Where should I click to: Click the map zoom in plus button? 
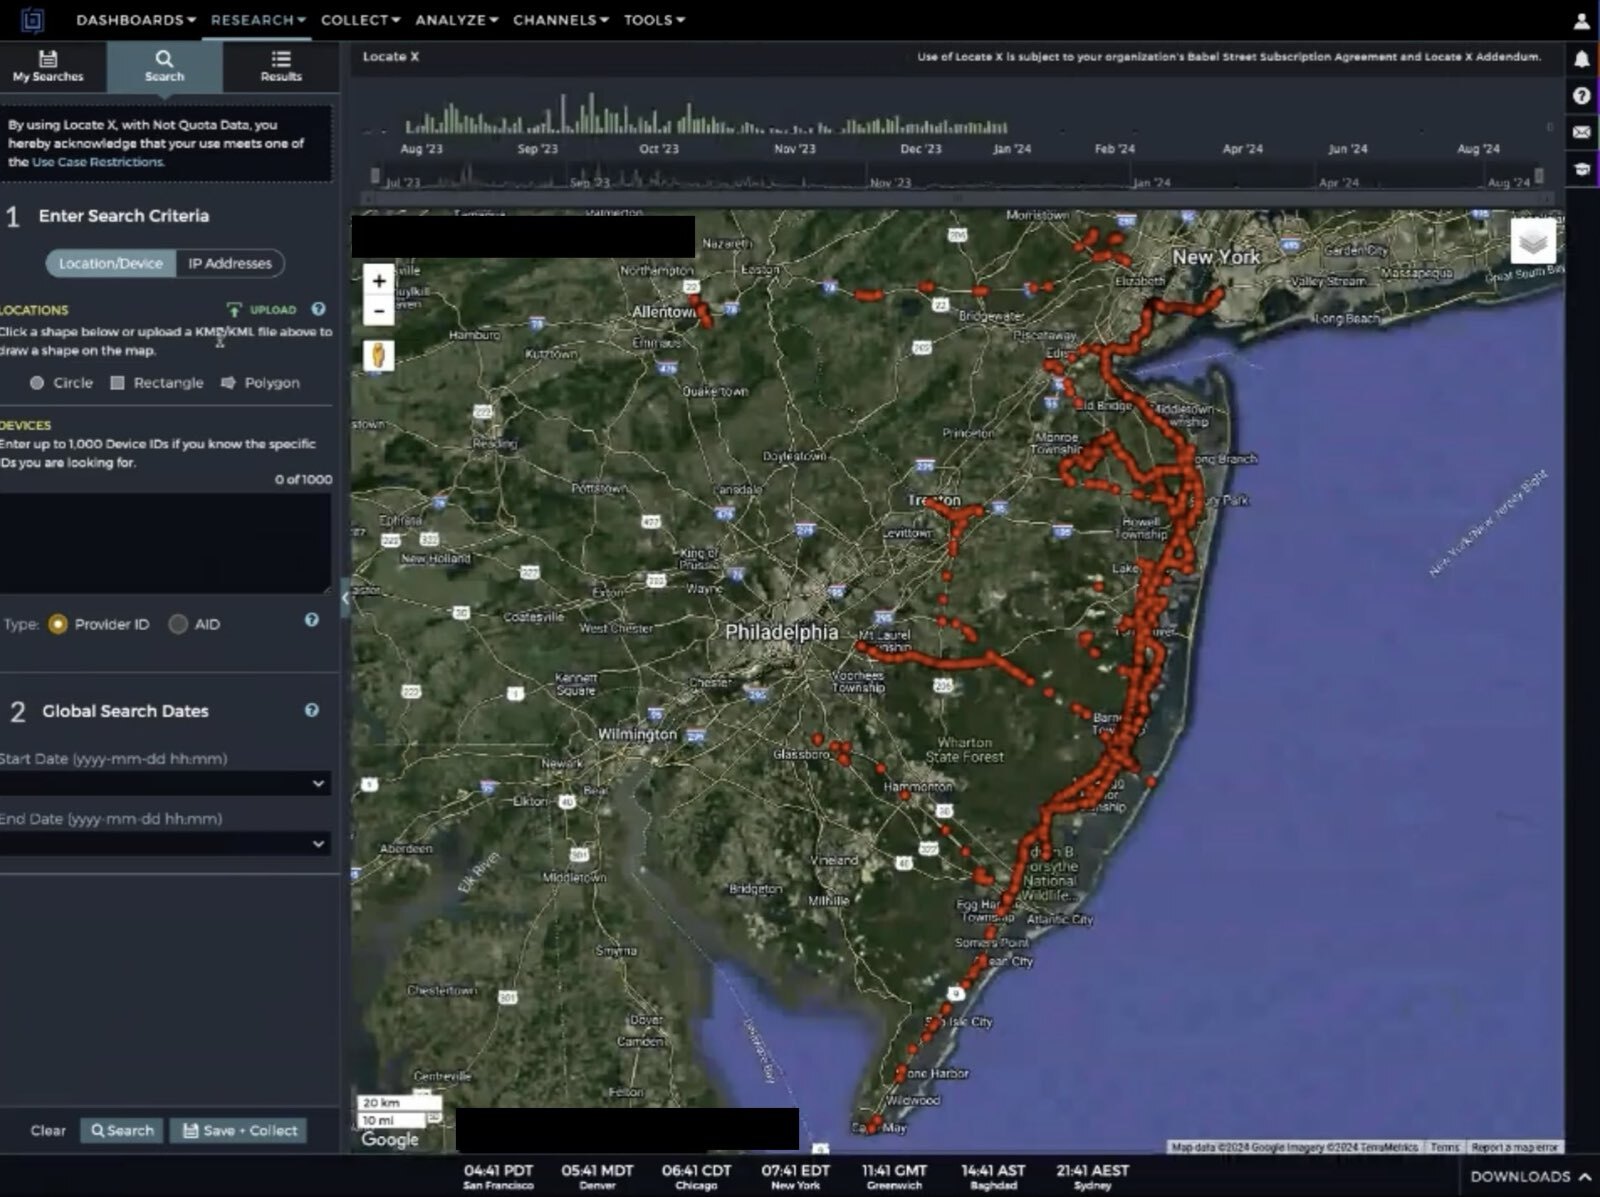pyautogui.click(x=378, y=281)
